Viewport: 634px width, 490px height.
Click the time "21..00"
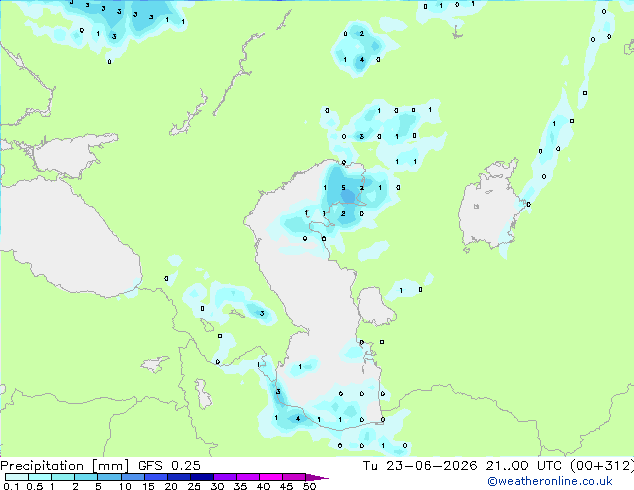coord(507,466)
